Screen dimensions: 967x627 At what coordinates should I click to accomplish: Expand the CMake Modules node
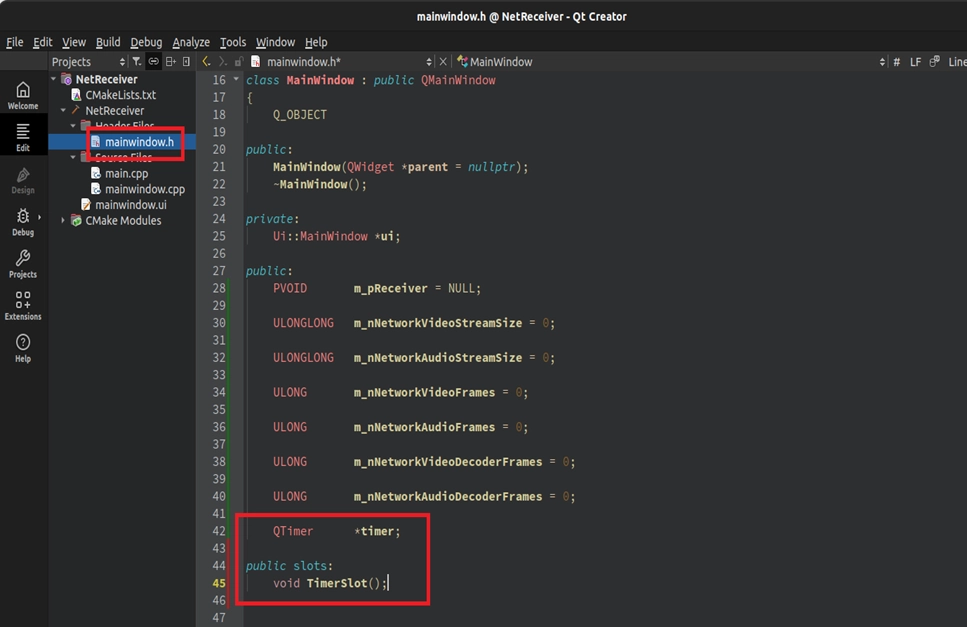tap(63, 220)
